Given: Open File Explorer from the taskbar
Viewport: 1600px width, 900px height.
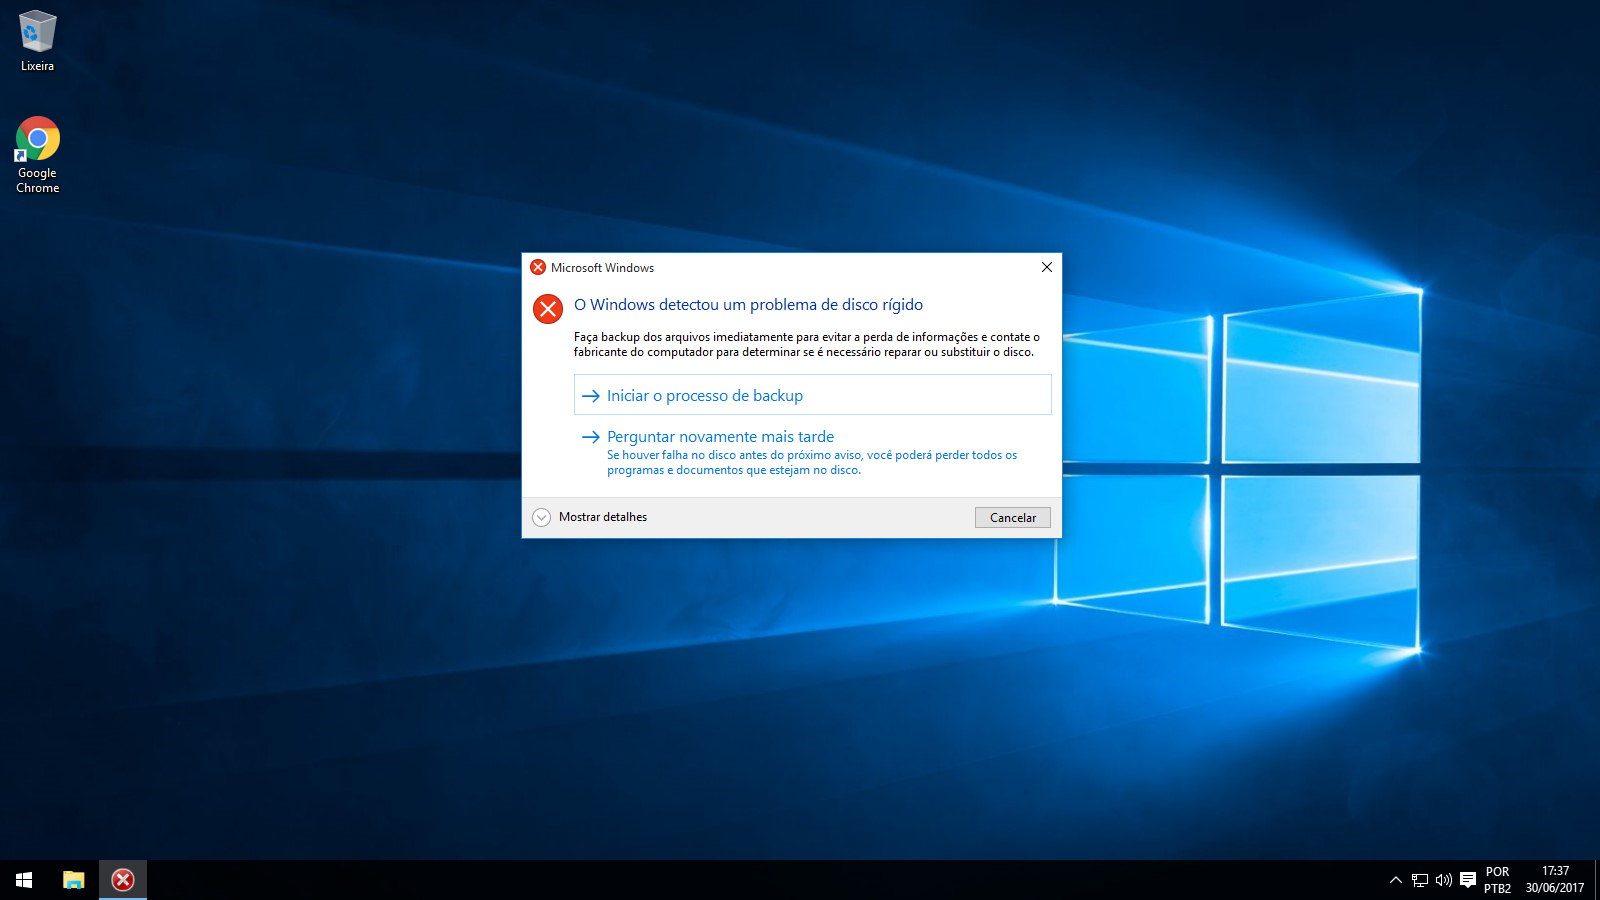Looking at the screenshot, I should point(73,880).
